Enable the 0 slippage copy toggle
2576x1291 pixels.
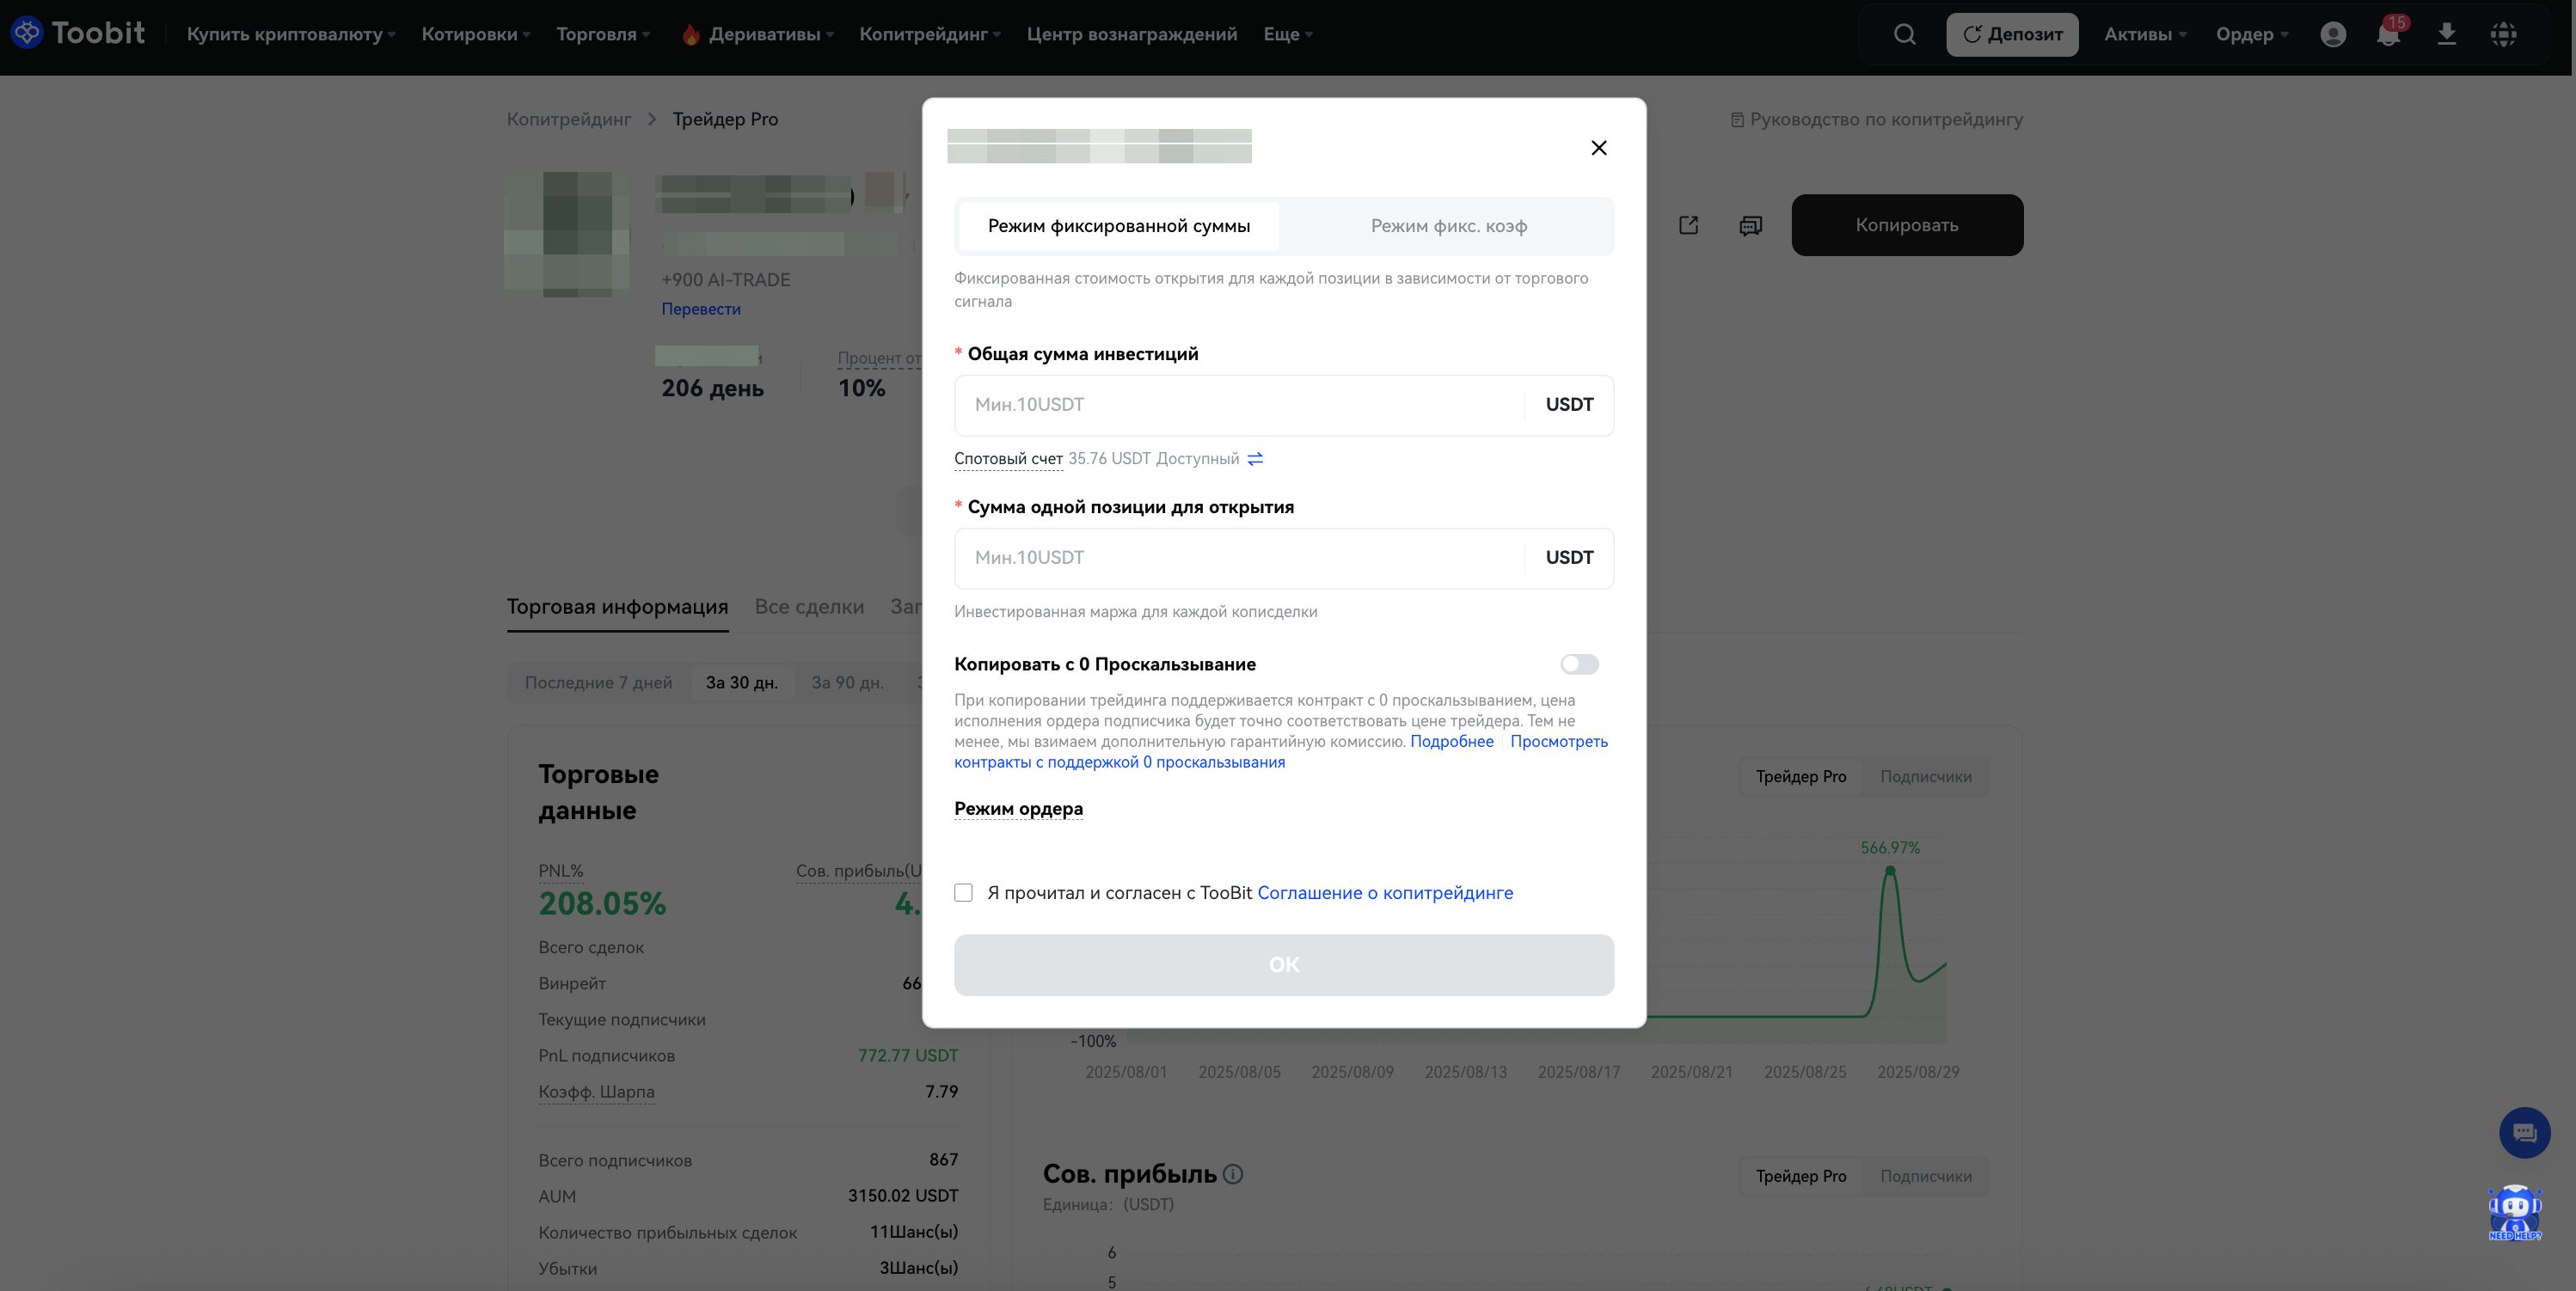(1579, 664)
